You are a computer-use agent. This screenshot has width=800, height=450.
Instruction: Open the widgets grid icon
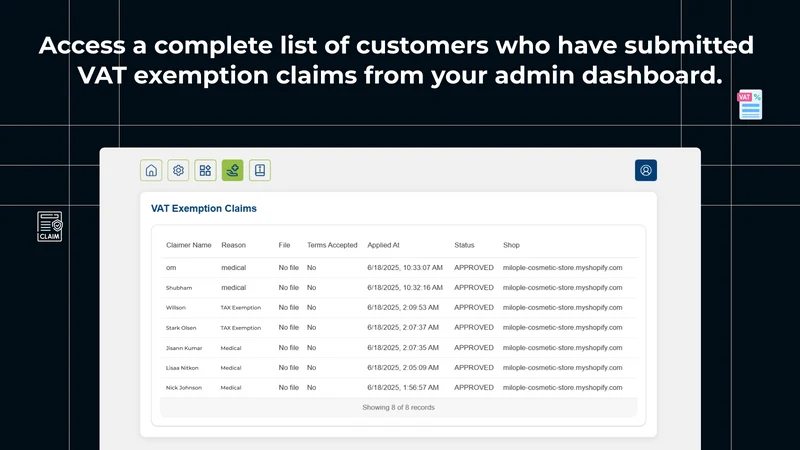point(205,170)
